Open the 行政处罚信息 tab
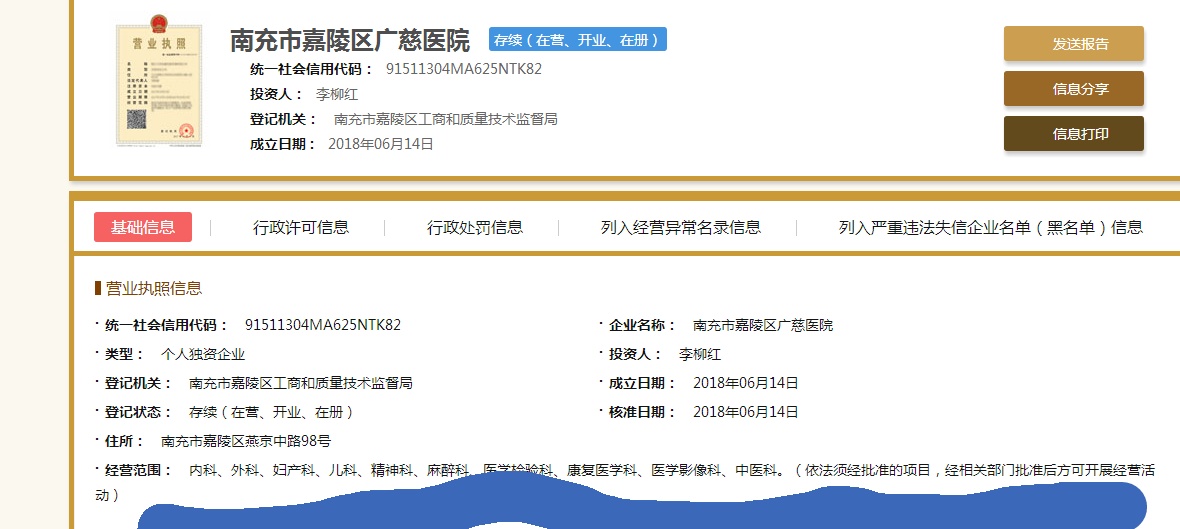The width and height of the screenshot is (1180, 529). coord(475,227)
